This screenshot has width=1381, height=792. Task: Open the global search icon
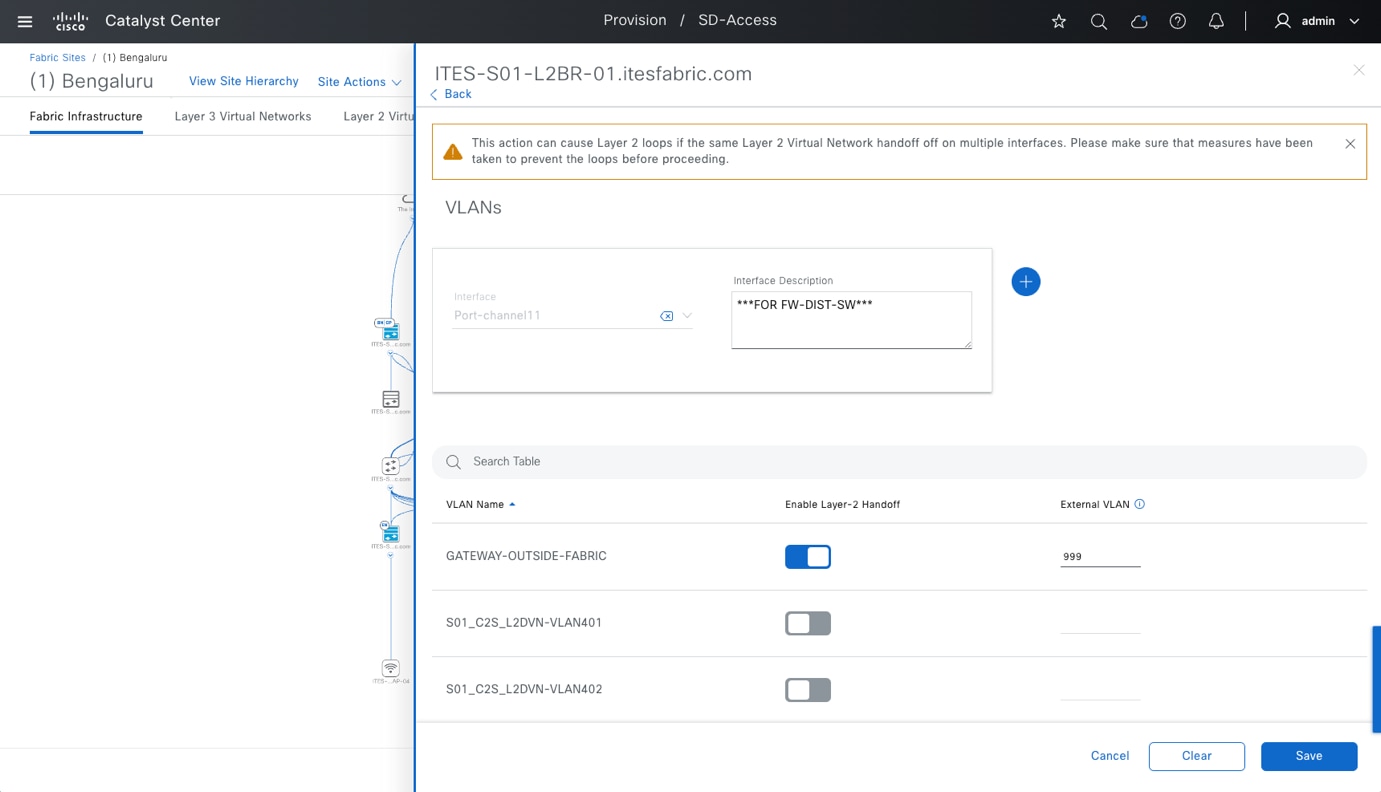click(x=1098, y=21)
